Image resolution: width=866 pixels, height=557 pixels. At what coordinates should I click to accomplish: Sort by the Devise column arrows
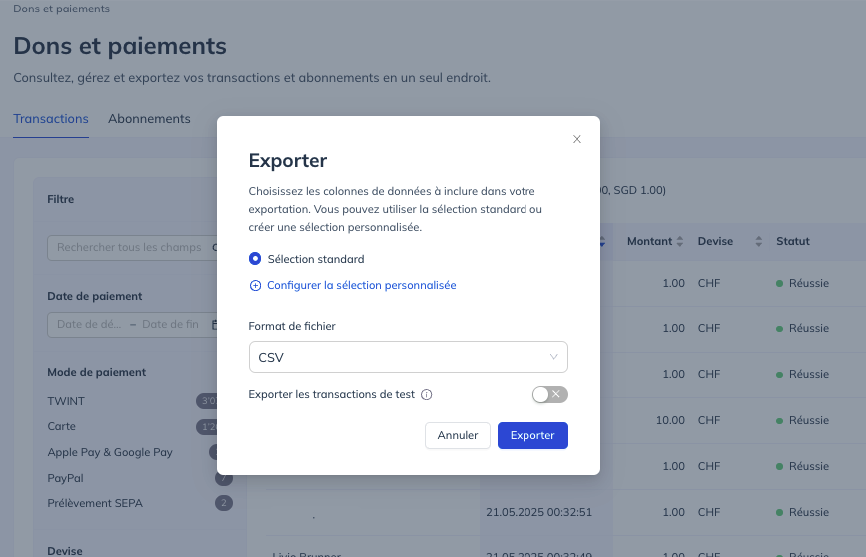click(x=759, y=241)
